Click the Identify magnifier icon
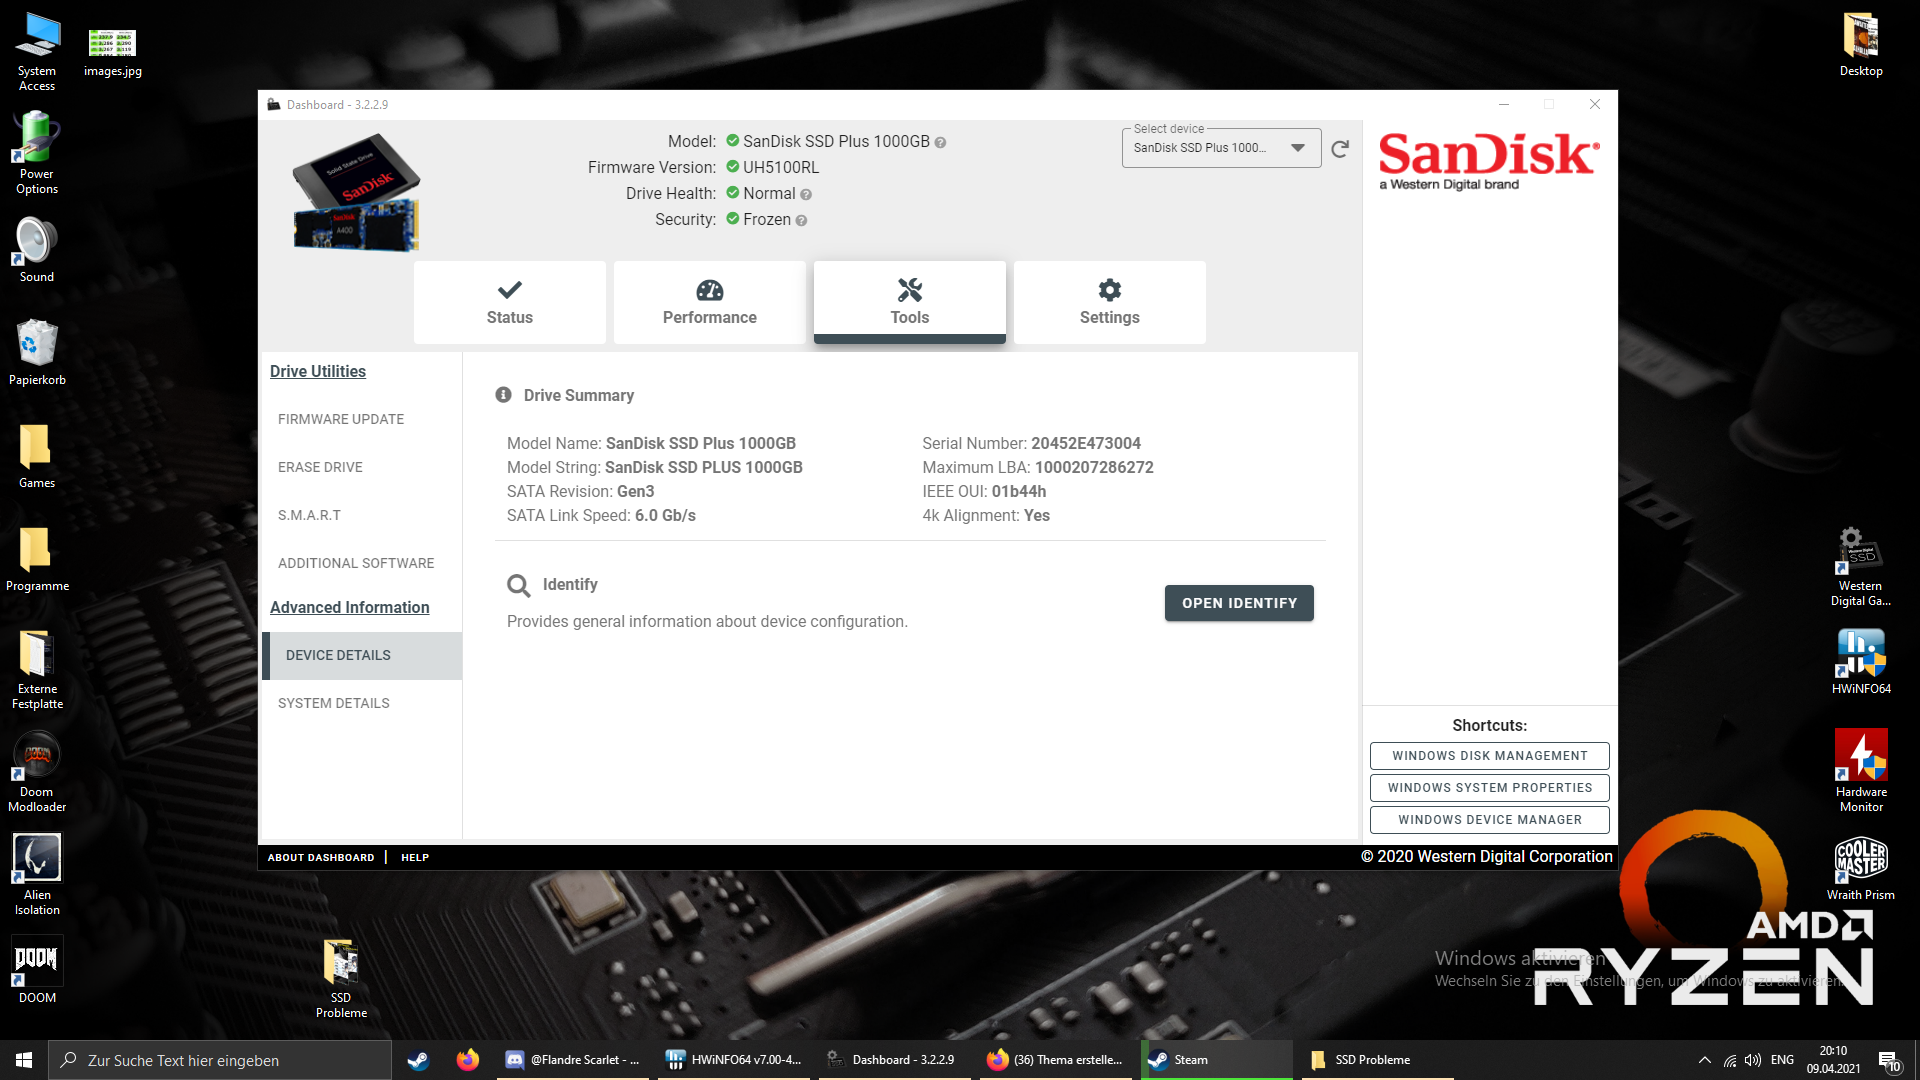This screenshot has height=1080, width=1920. [x=518, y=586]
